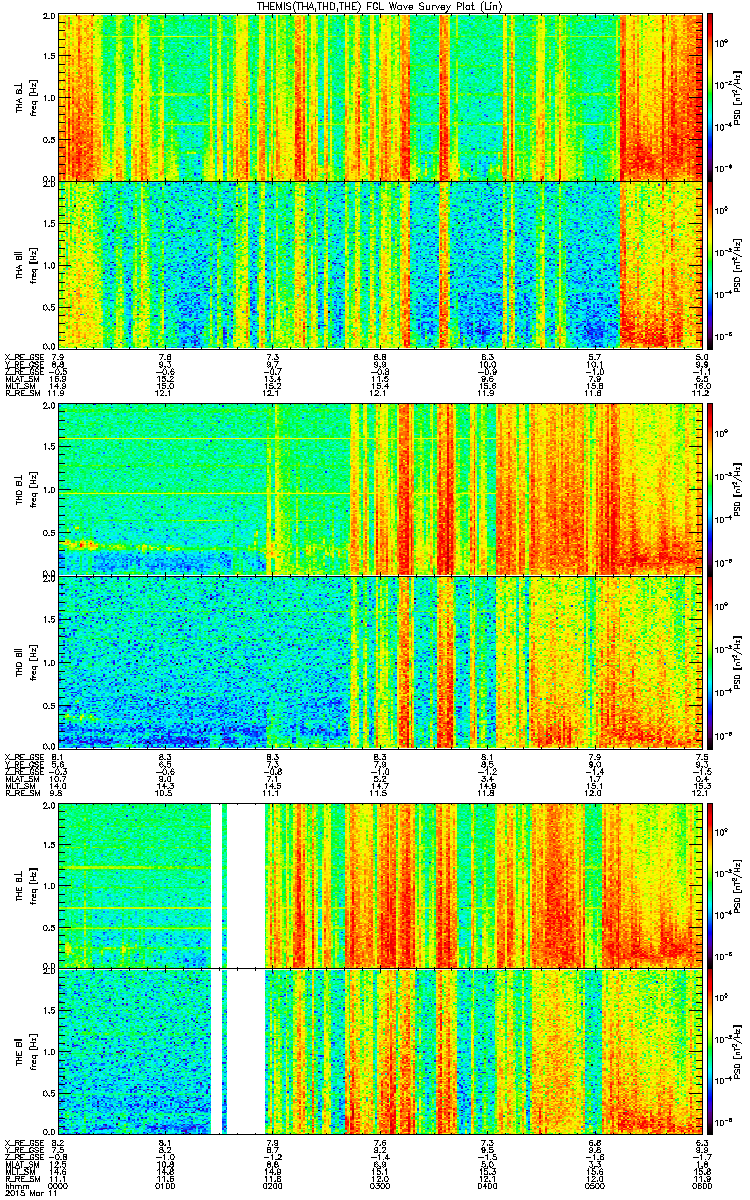The image size is (750, 1200).
Task: Click the 2.0 frequency tick on THE B-perpendicular axis
Action: click(48, 806)
